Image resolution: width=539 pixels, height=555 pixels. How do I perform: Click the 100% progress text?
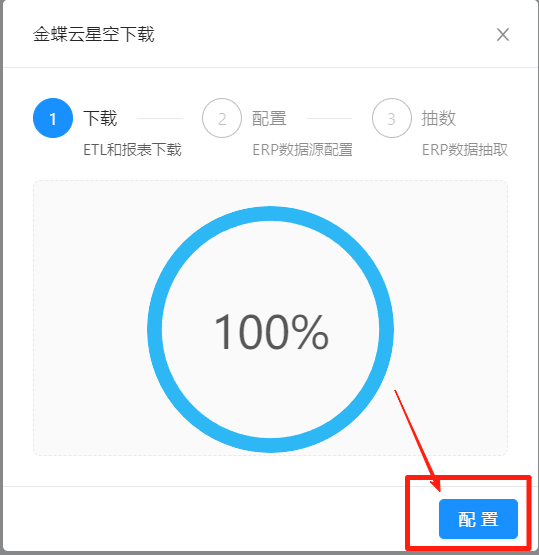(271, 332)
